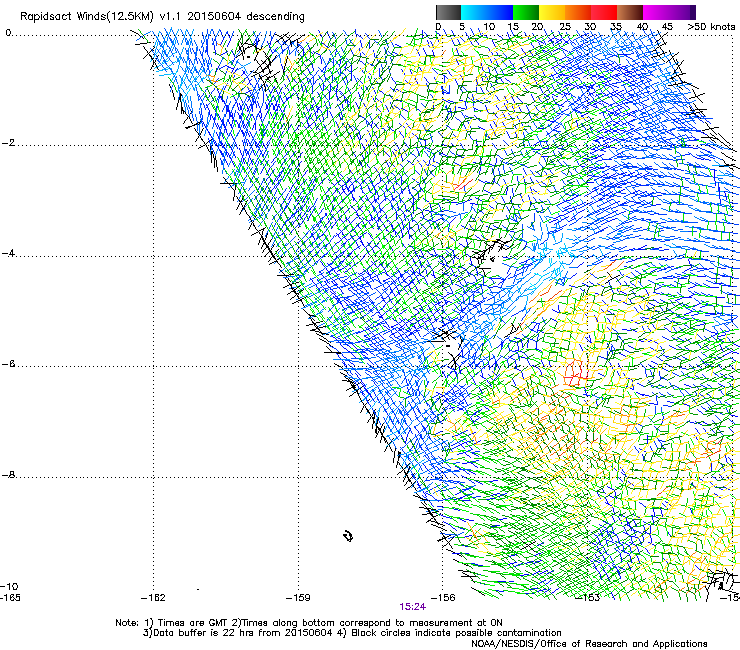
Task: Pick the brown 35–40 knots legend swatch
Action: click(x=630, y=12)
